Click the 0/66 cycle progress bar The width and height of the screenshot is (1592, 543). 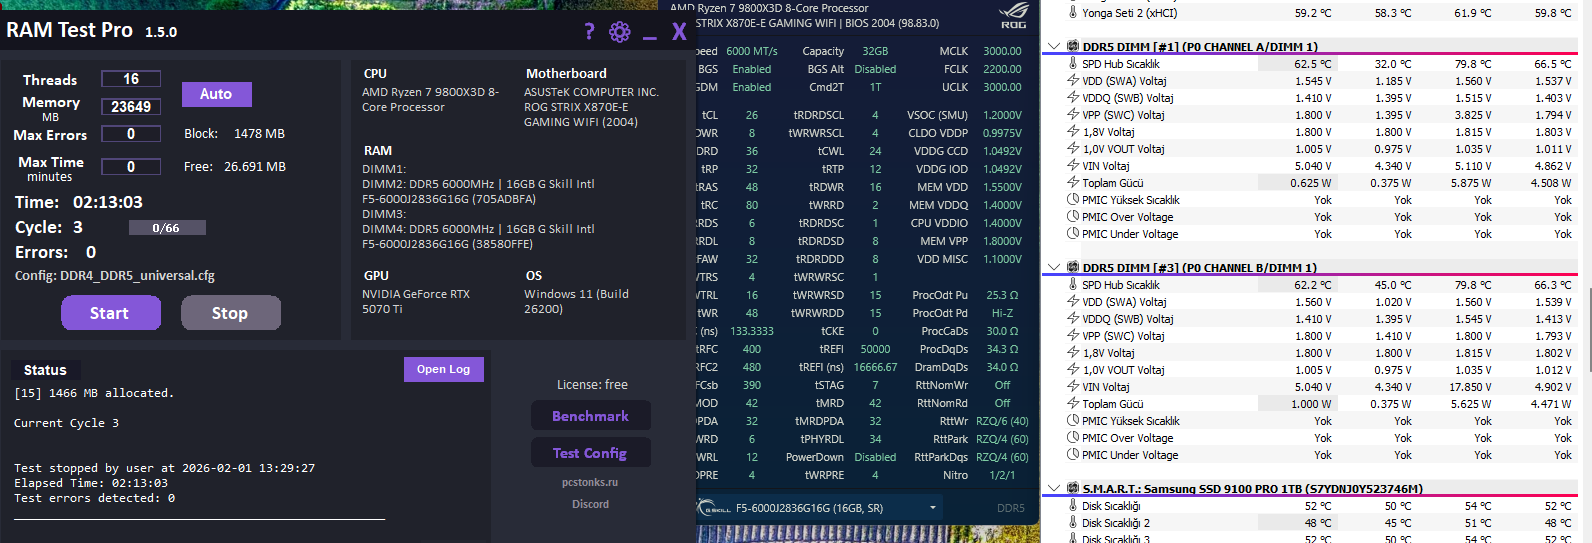tap(167, 228)
